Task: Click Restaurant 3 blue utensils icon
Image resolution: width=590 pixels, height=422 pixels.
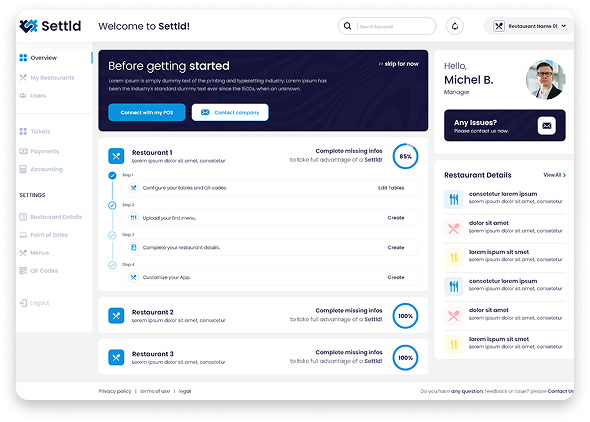Action: click(116, 358)
